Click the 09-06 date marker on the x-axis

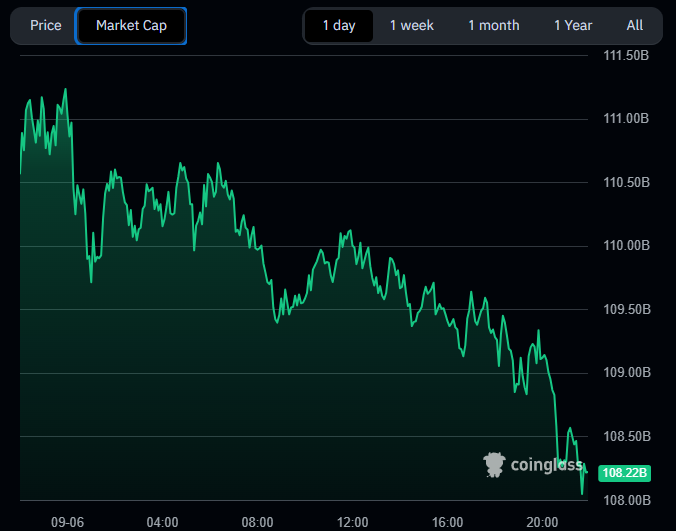pyautogui.click(x=68, y=521)
